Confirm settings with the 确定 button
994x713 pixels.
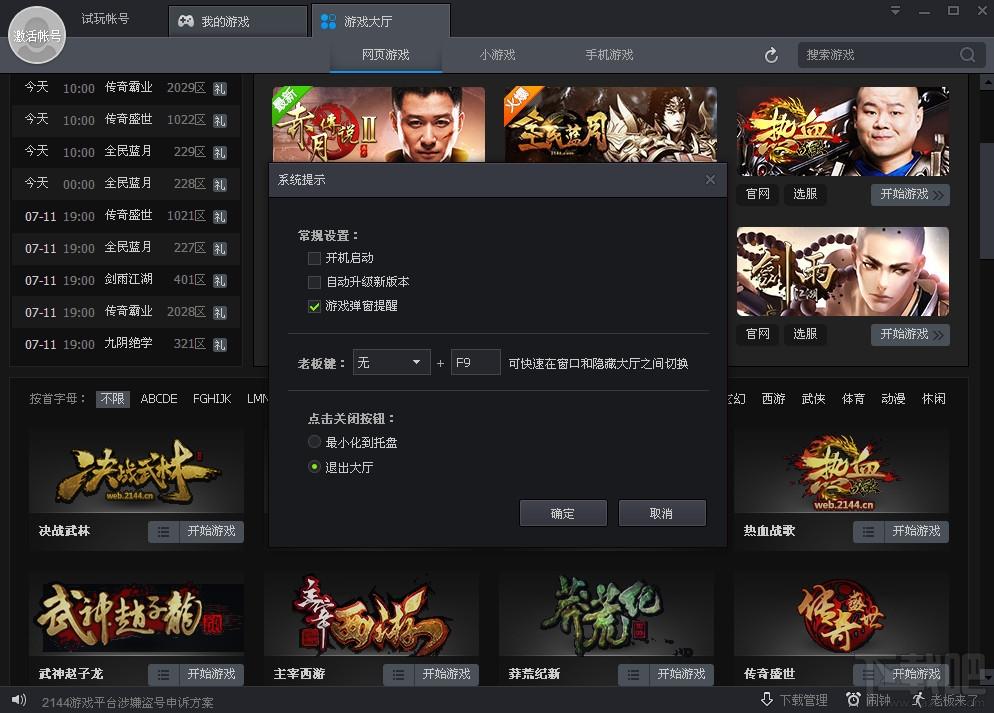click(563, 513)
